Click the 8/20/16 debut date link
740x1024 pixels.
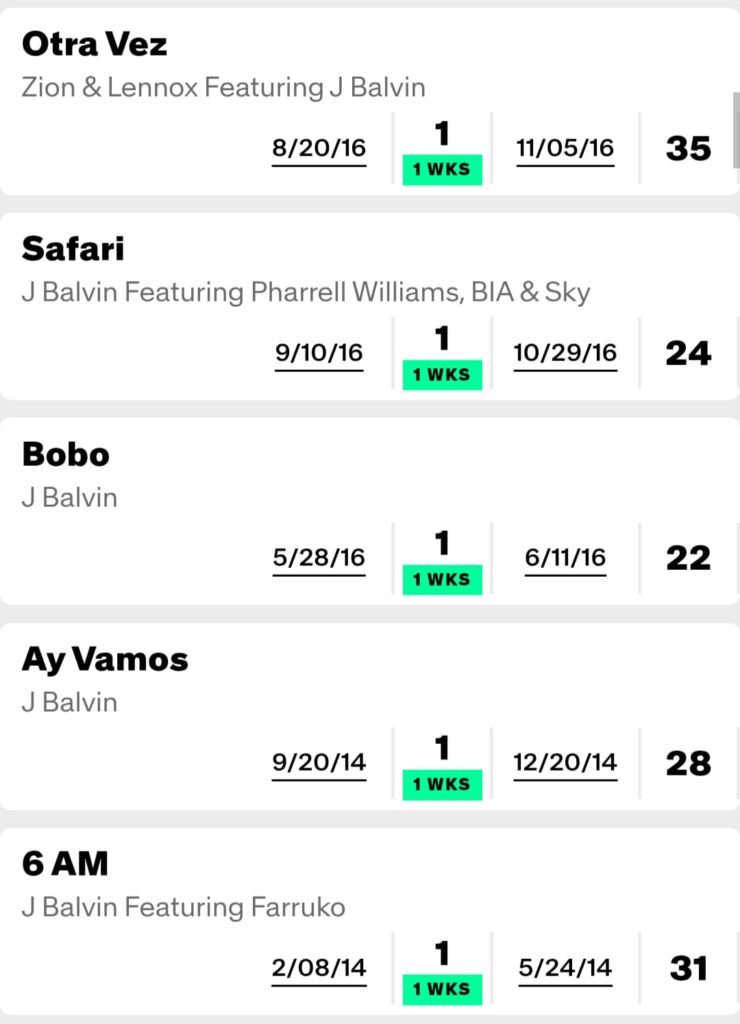(x=319, y=149)
